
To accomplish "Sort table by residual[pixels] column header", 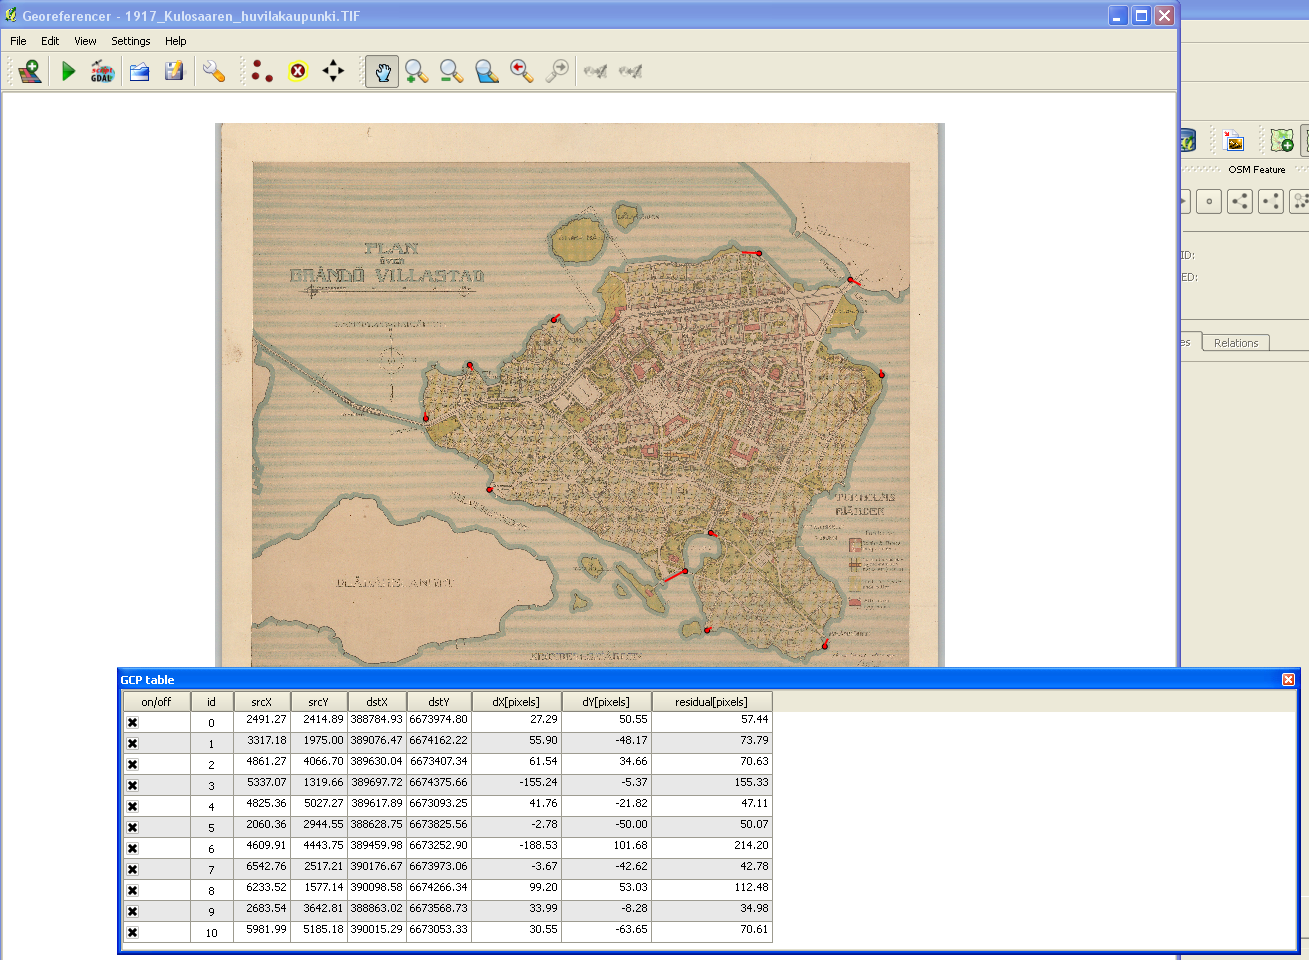I will tap(711, 702).
